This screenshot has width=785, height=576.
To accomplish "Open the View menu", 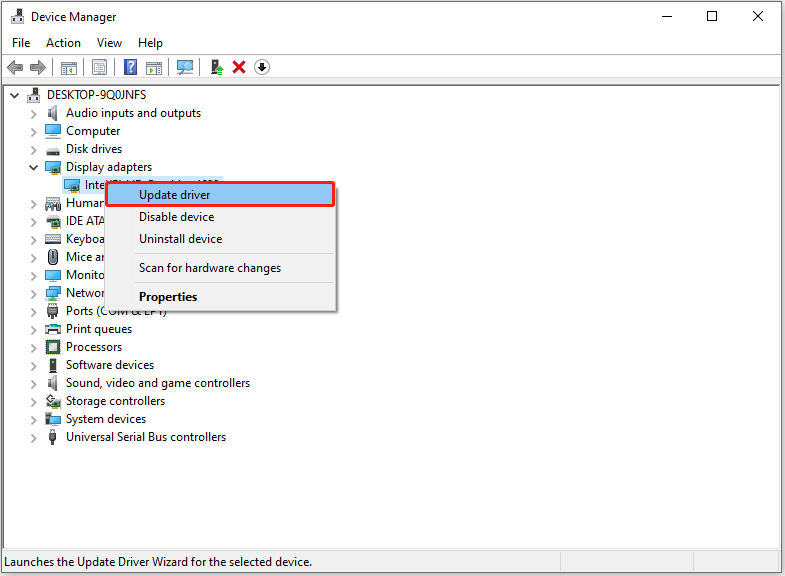I will coord(109,43).
